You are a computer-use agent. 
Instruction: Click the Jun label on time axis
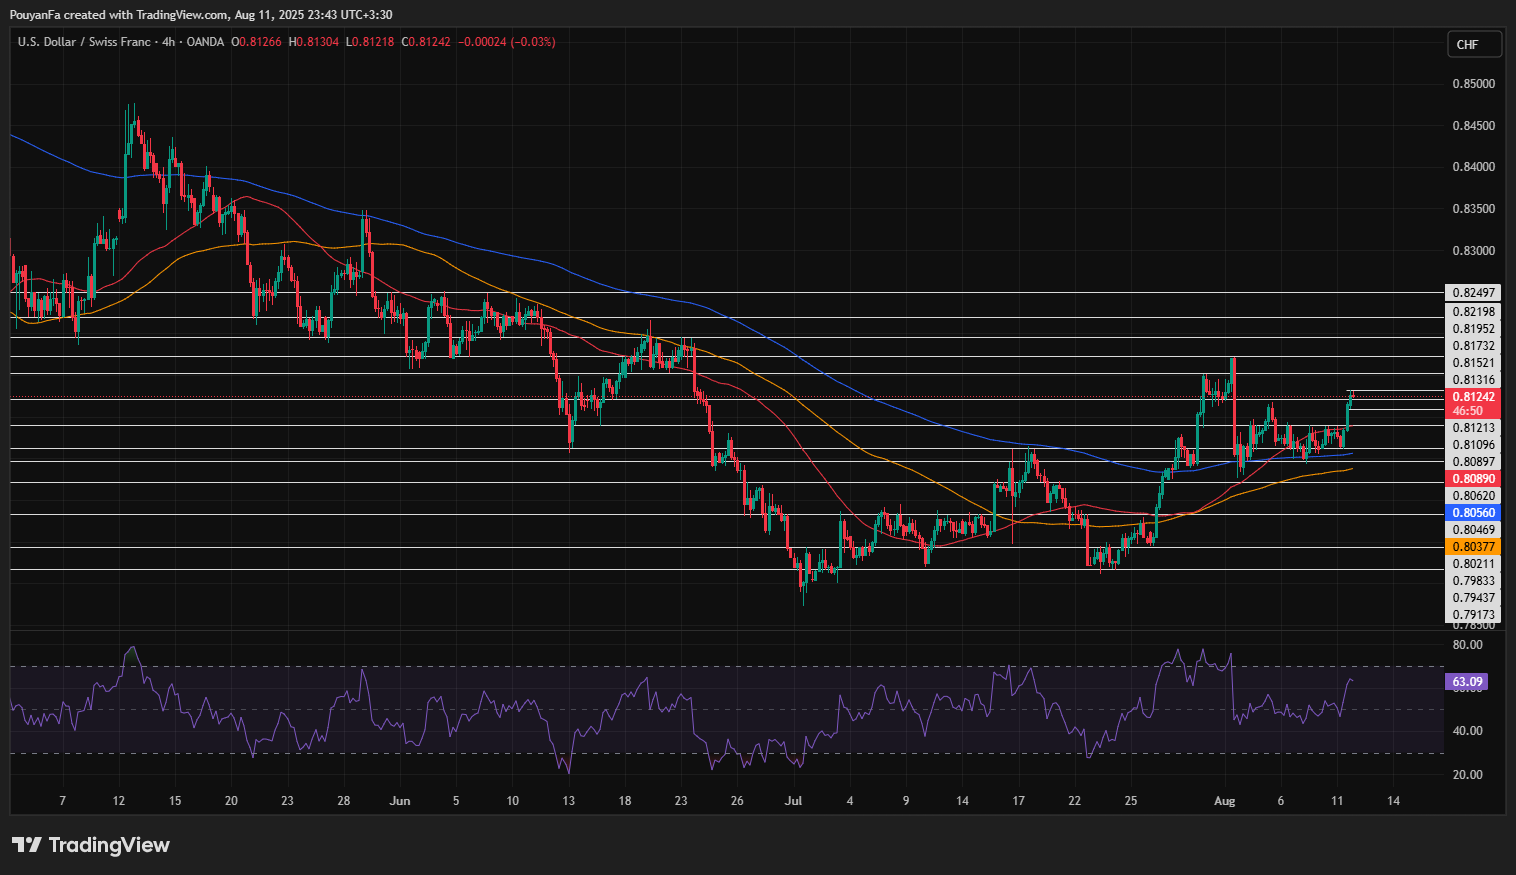pyautogui.click(x=400, y=801)
